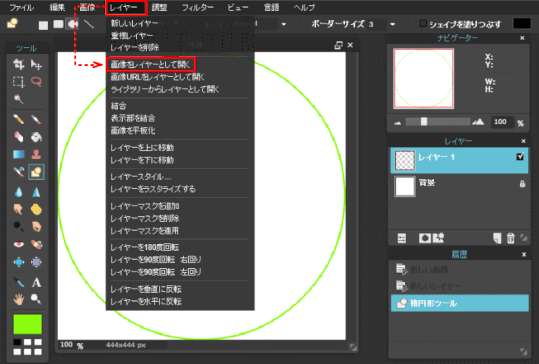This screenshot has height=364, width=539.
Task: Select the Color Replace tool
Action: pyautogui.click(x=19, y=172)
